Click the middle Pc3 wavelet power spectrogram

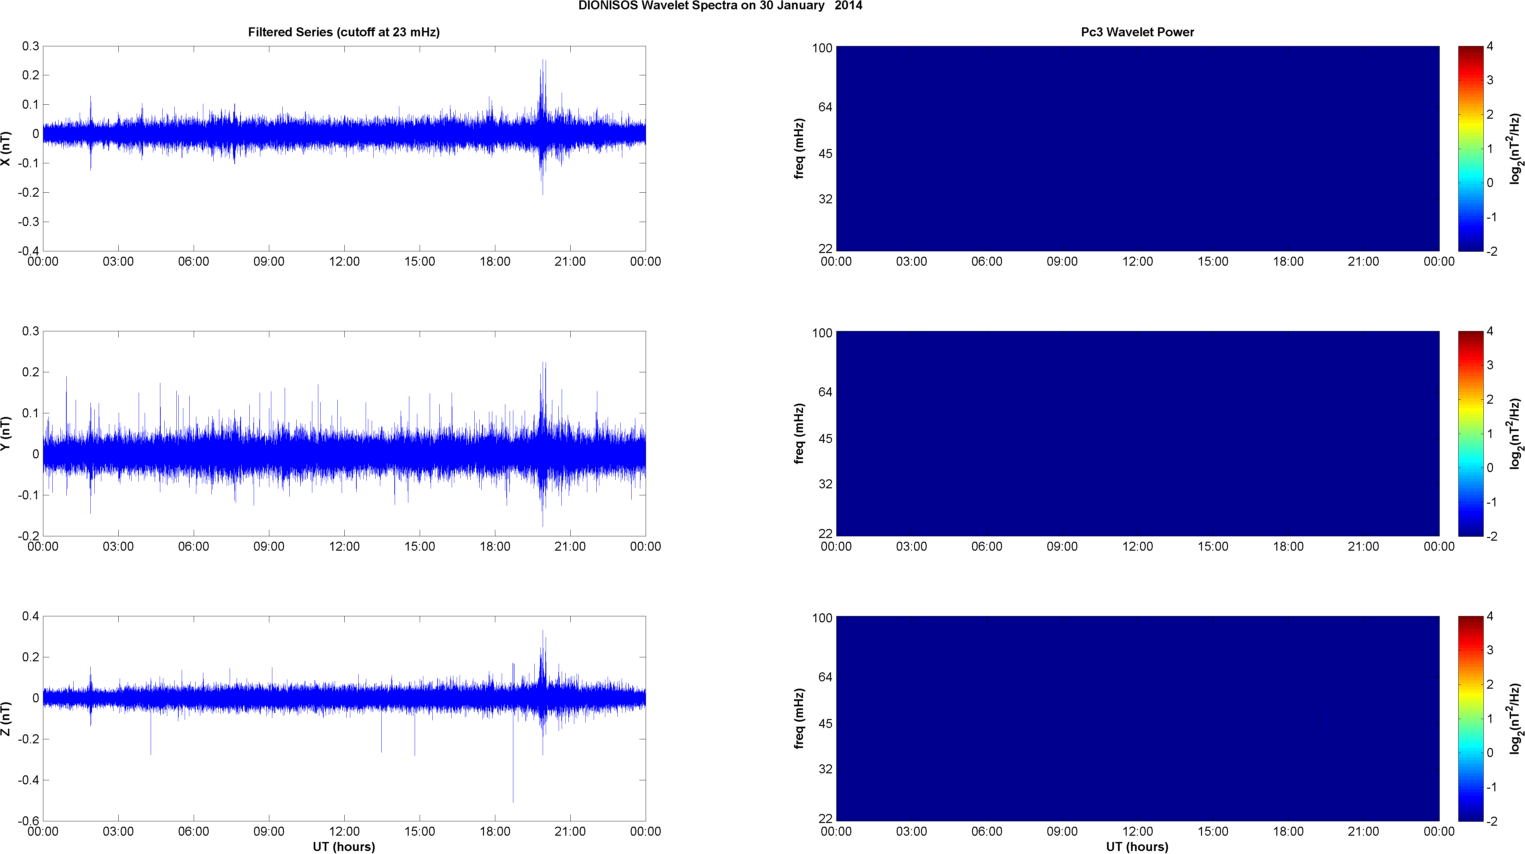coord(1137,433)
